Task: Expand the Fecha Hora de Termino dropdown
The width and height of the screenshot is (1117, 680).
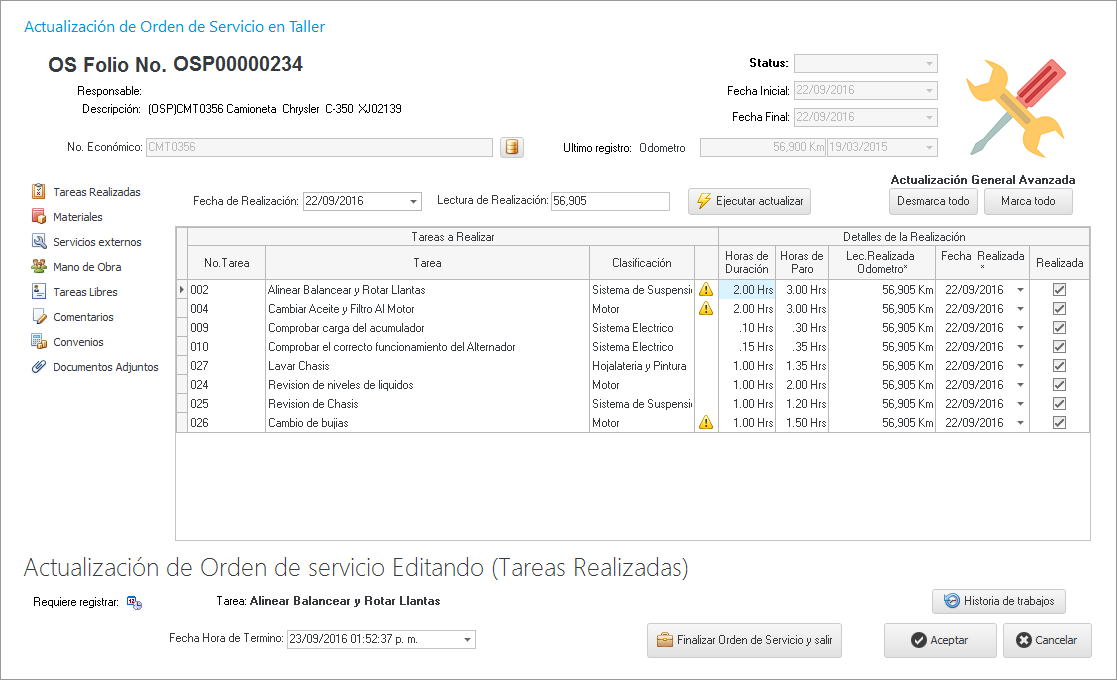Action: pos(466,640)
